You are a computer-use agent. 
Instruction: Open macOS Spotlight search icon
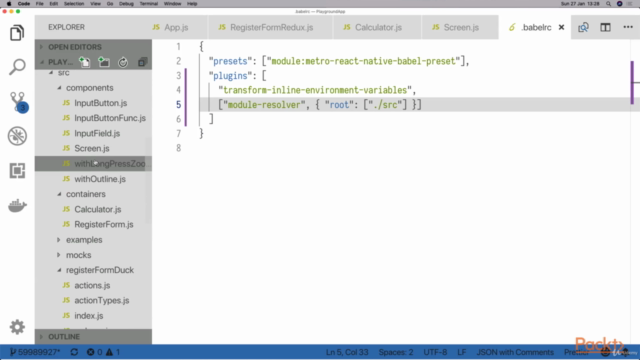(608, 4)
